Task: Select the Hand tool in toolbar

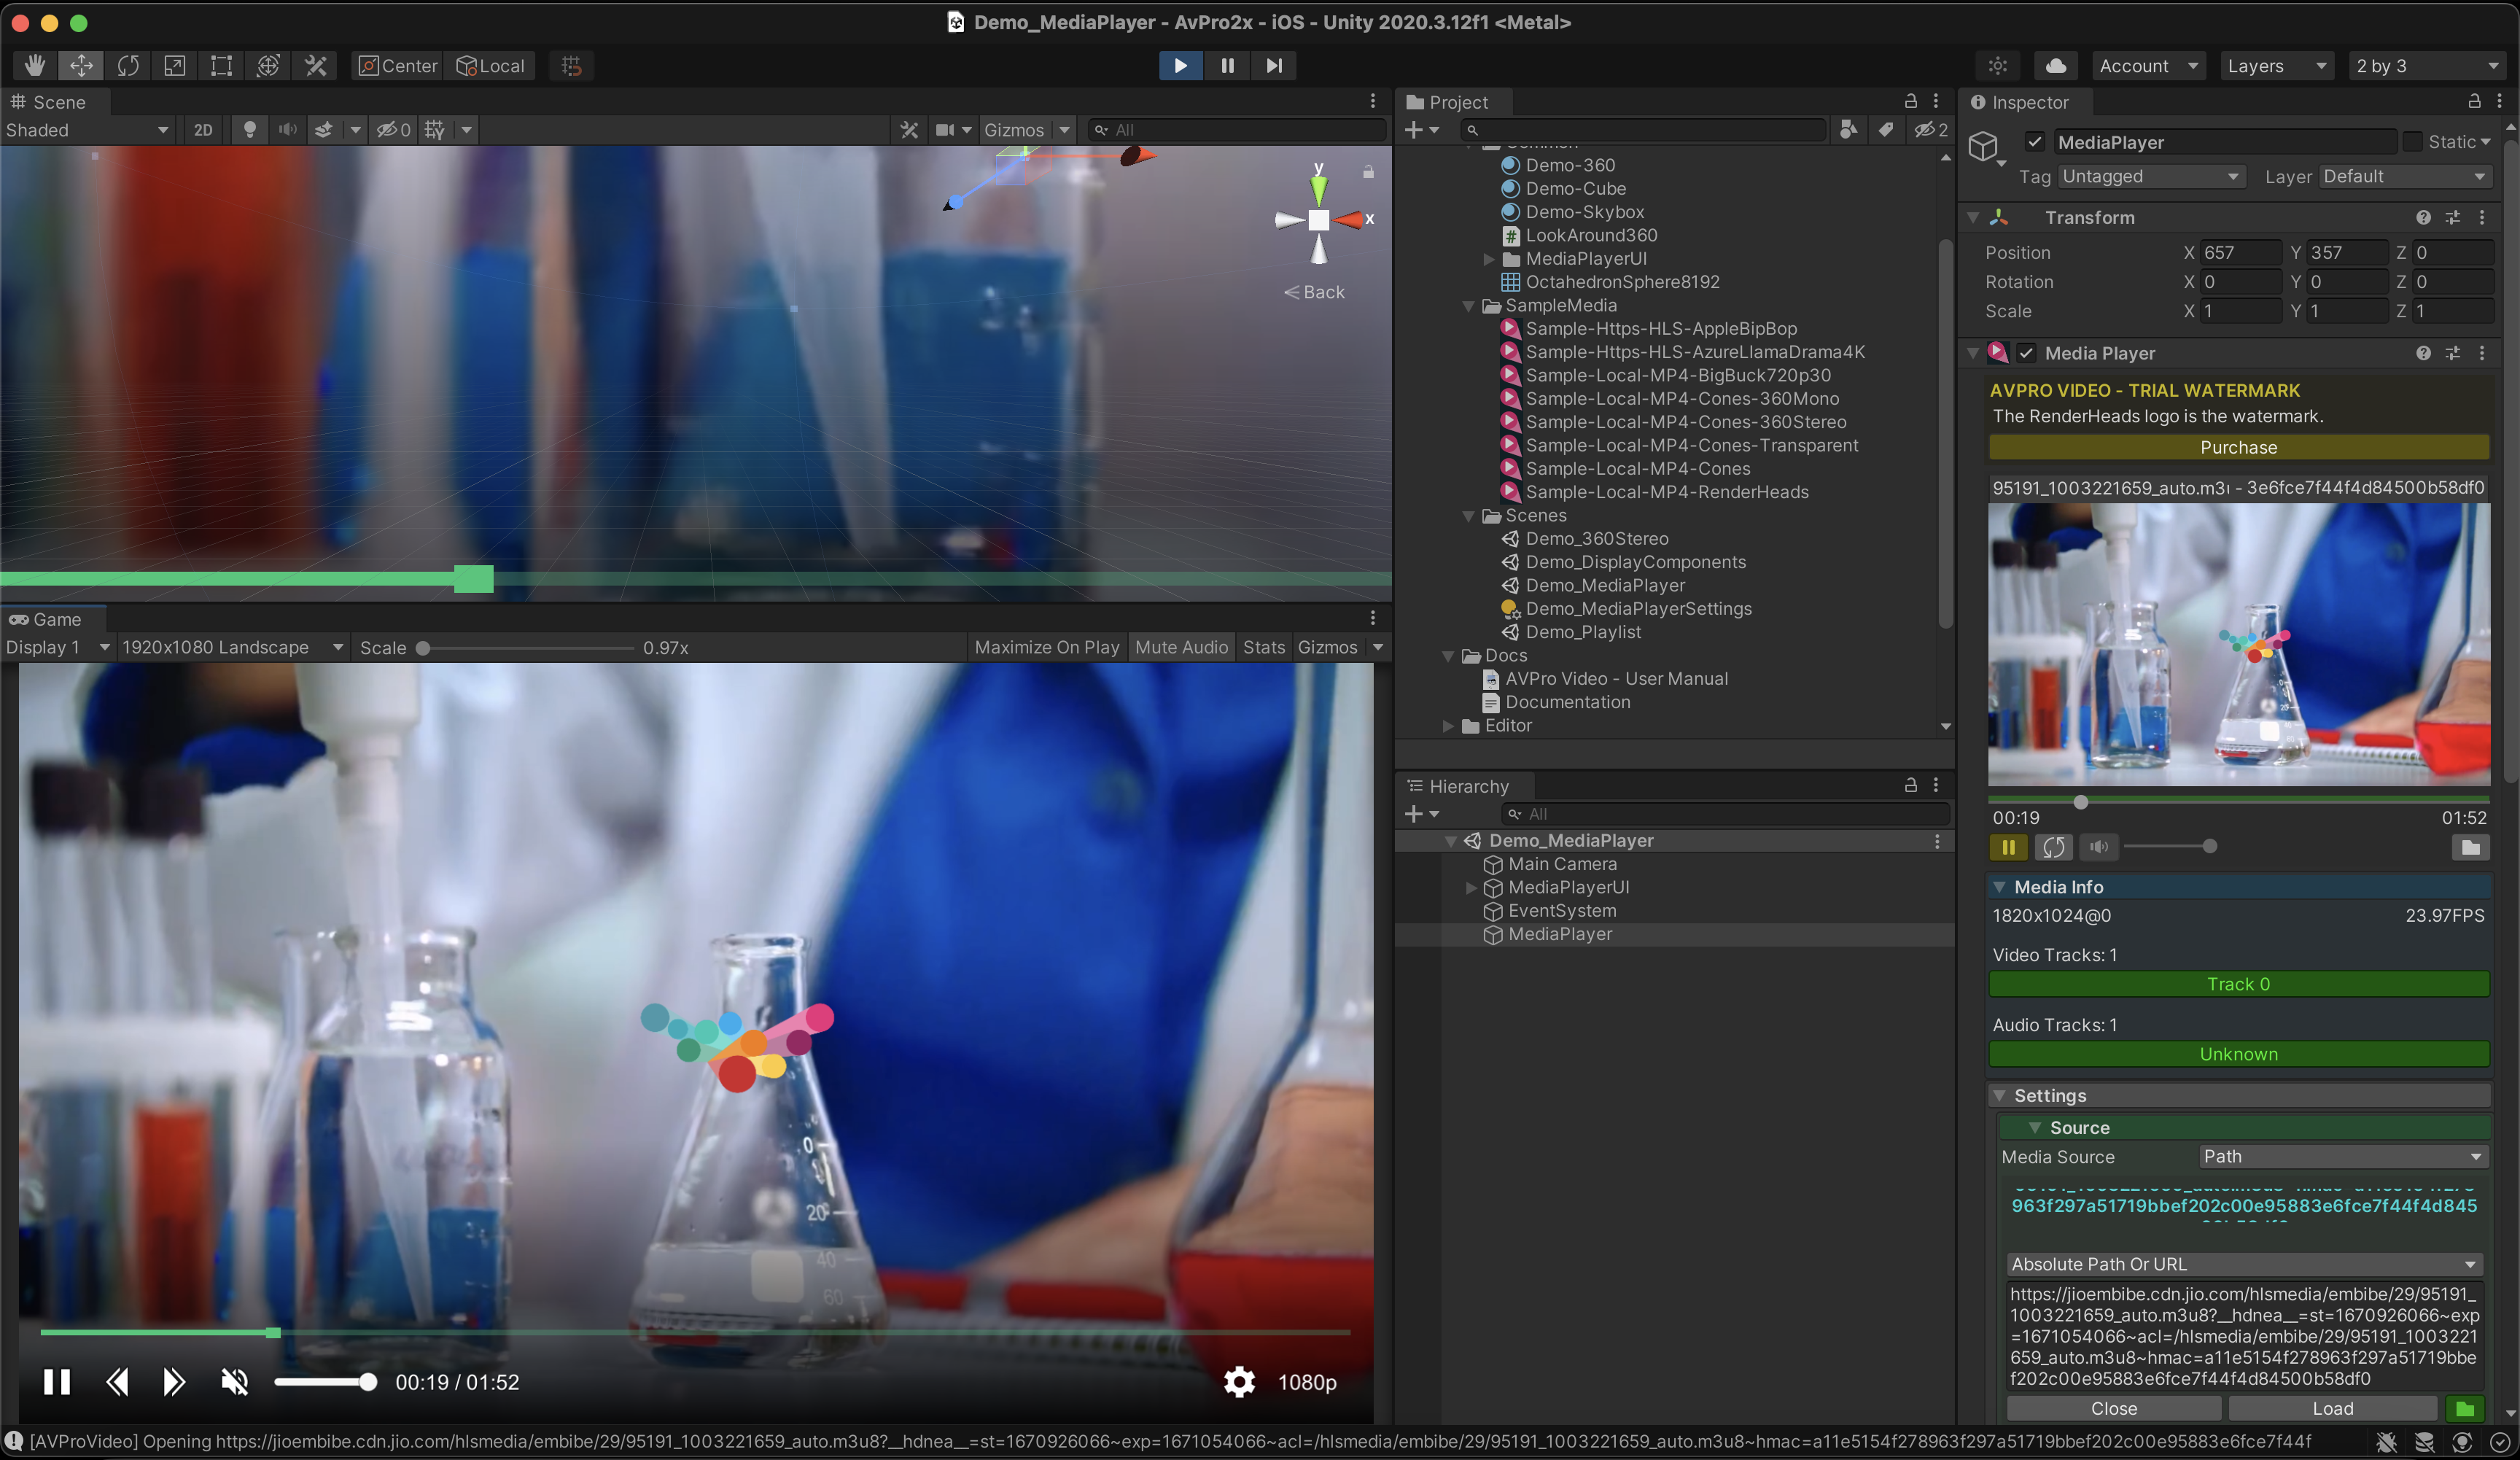Action: click(35, 66)
